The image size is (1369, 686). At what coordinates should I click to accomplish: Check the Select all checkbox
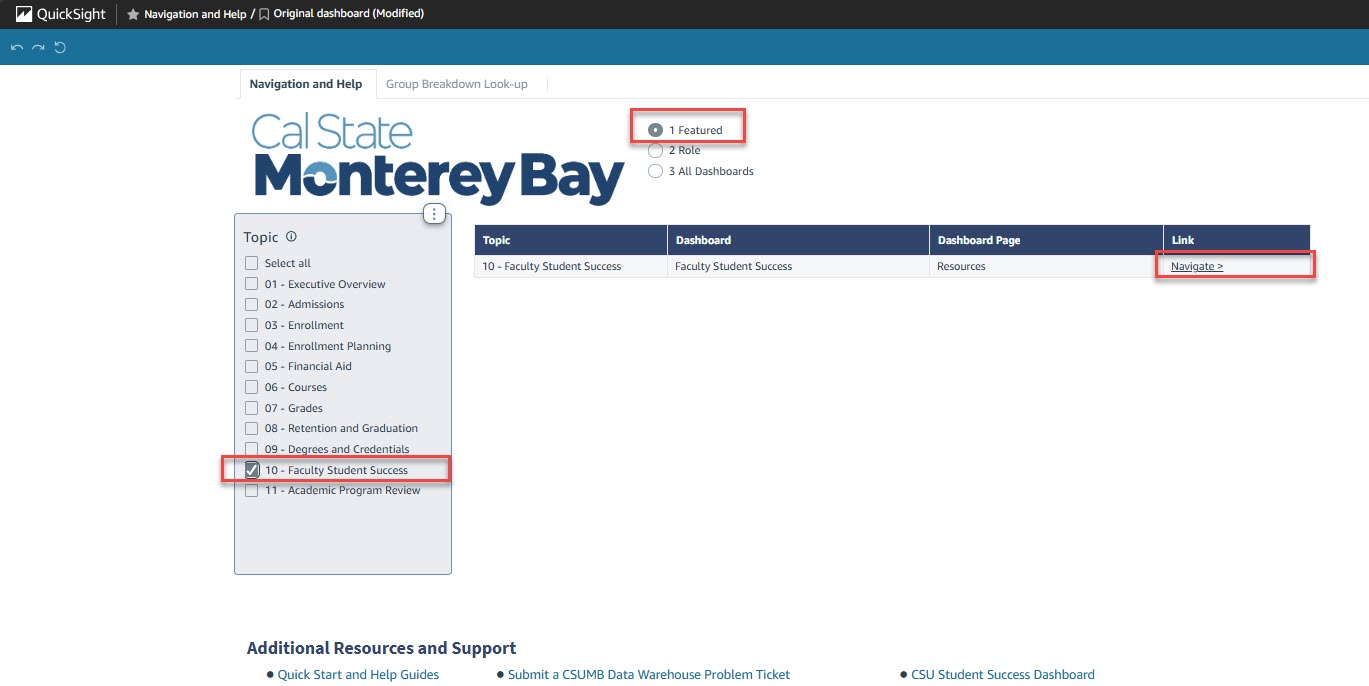point(251,262)
